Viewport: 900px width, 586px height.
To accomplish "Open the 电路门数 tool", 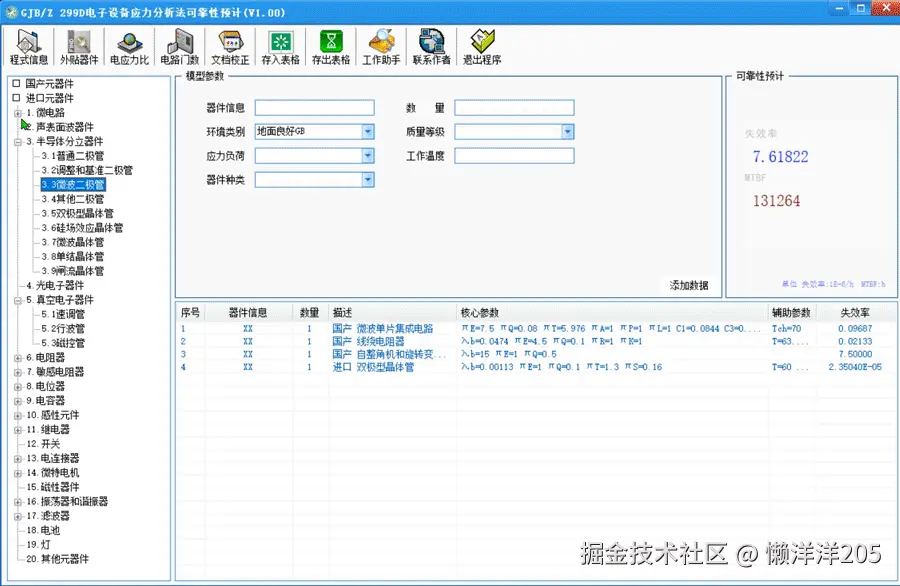I will tap(180, 46).
